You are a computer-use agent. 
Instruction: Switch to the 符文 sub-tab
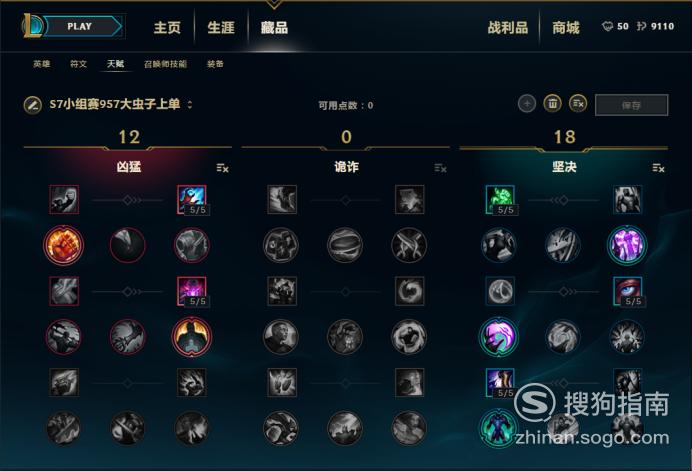[x=79, y=64]
